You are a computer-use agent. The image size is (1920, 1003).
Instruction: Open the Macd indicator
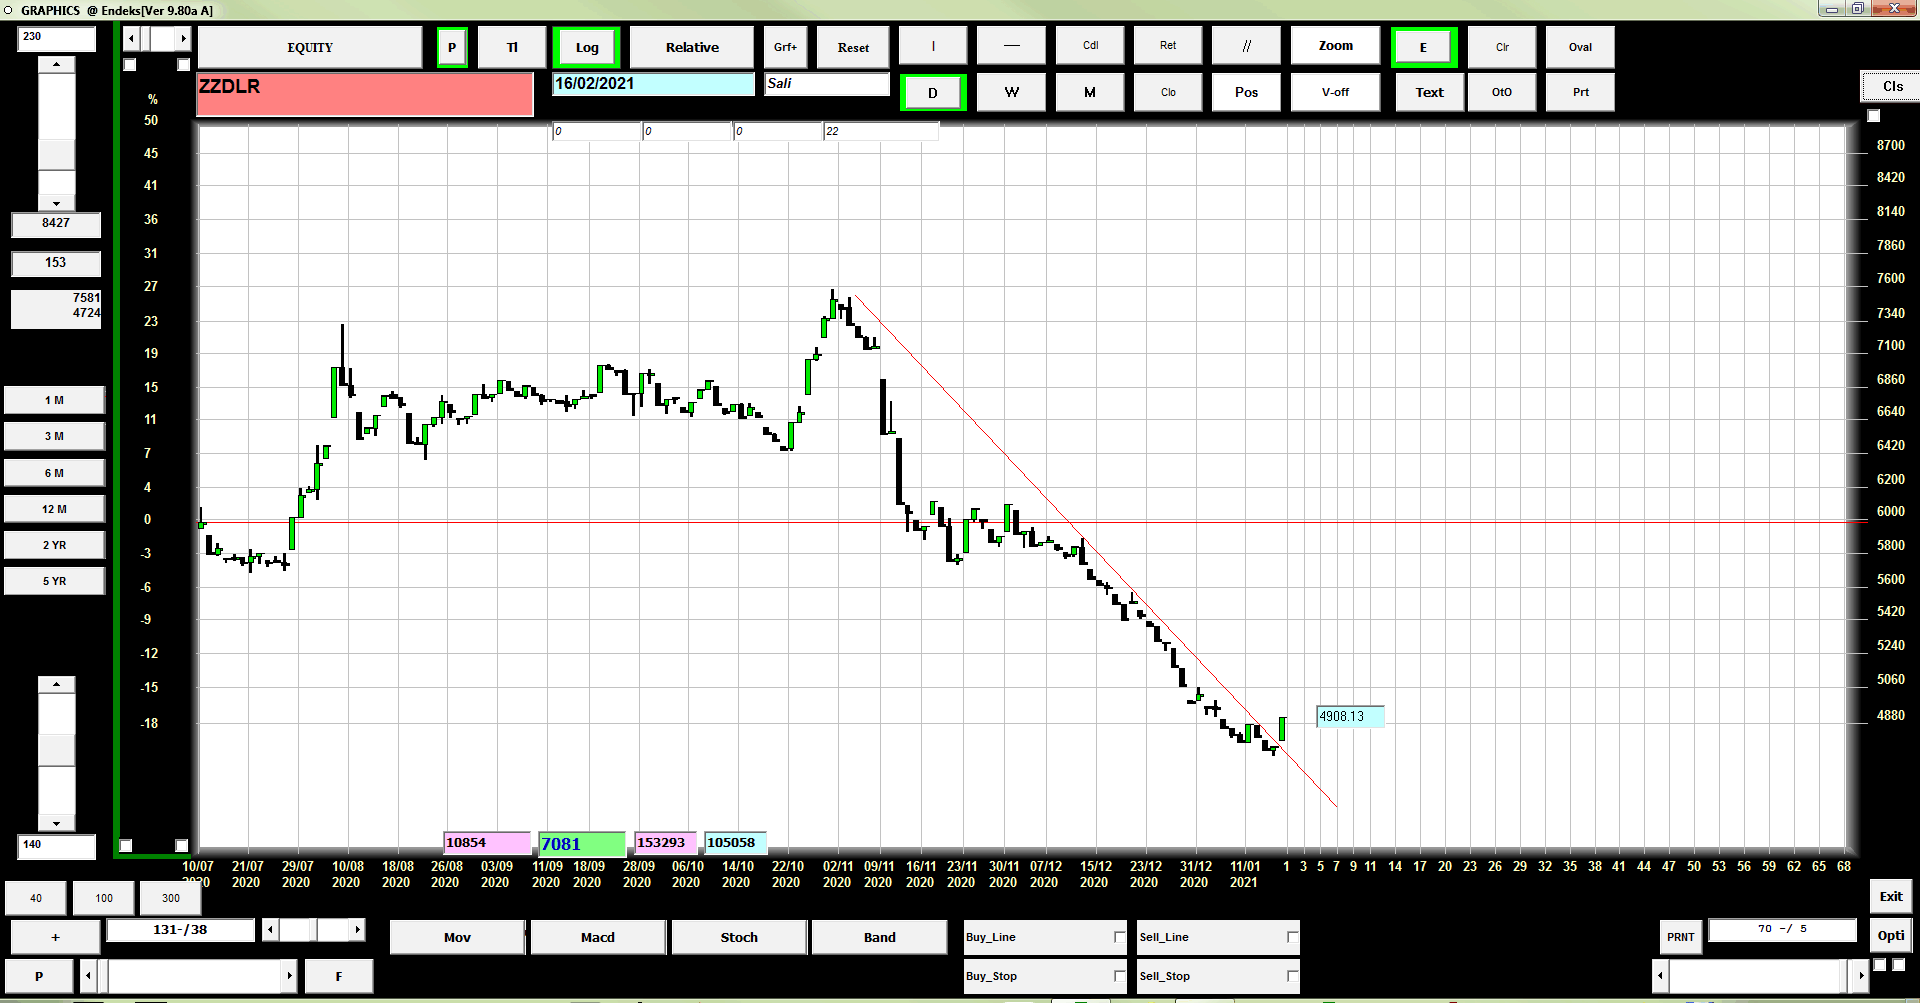(598, 937)
